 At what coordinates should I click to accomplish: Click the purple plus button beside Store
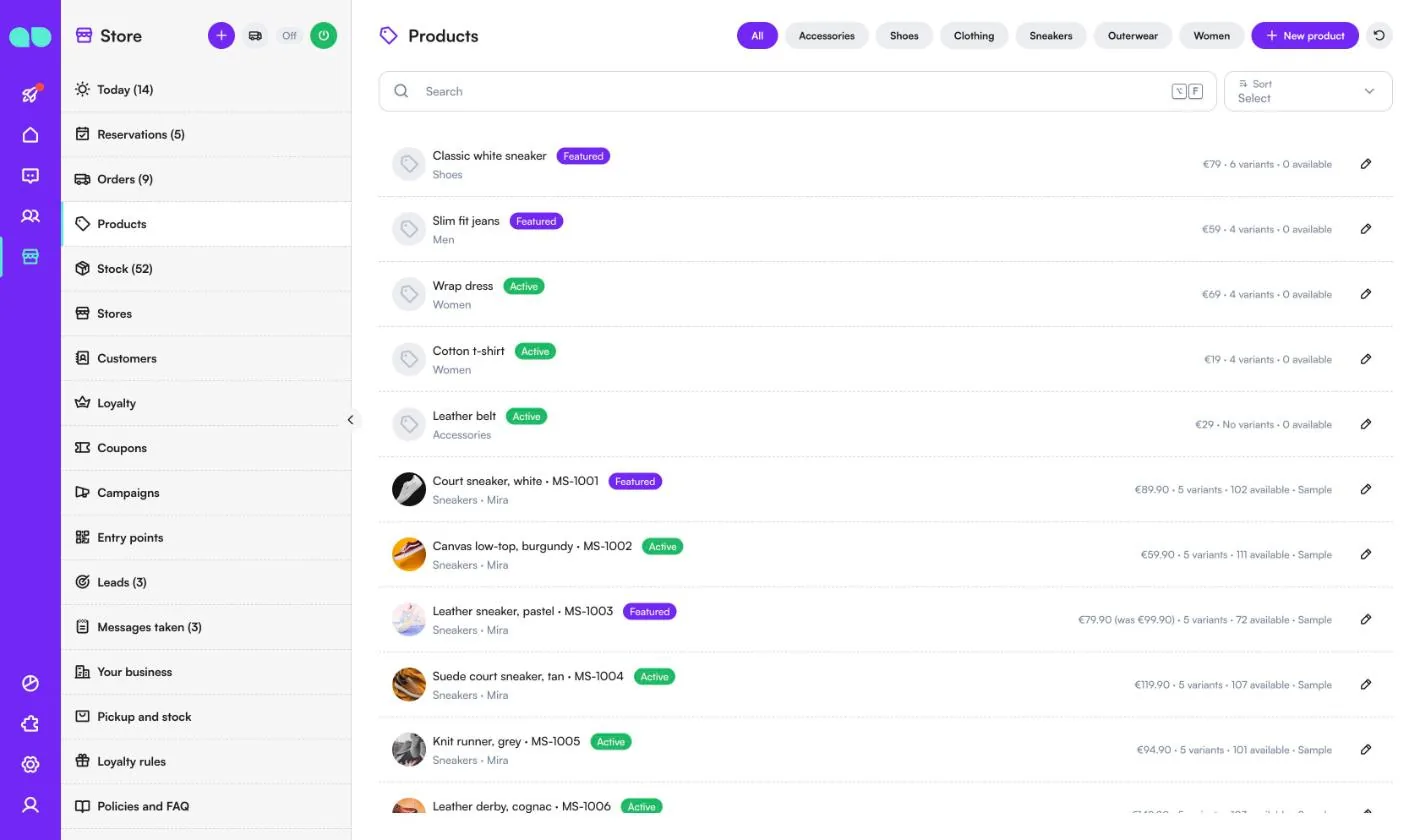(221, 36)
